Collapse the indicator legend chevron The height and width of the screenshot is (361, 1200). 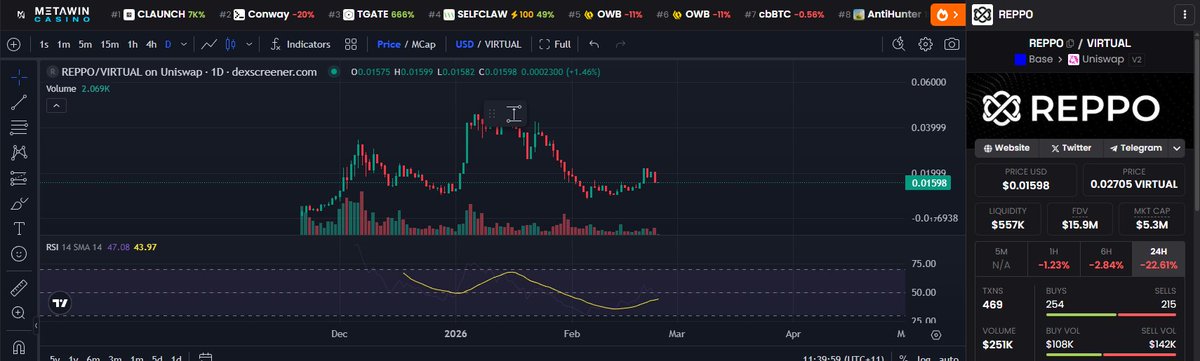pos(57,105)
